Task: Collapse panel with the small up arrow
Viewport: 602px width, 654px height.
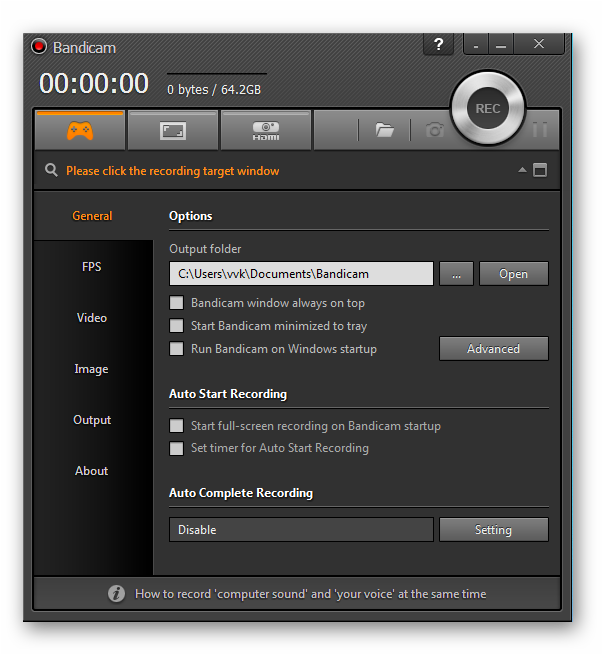Action: (522, 170)
